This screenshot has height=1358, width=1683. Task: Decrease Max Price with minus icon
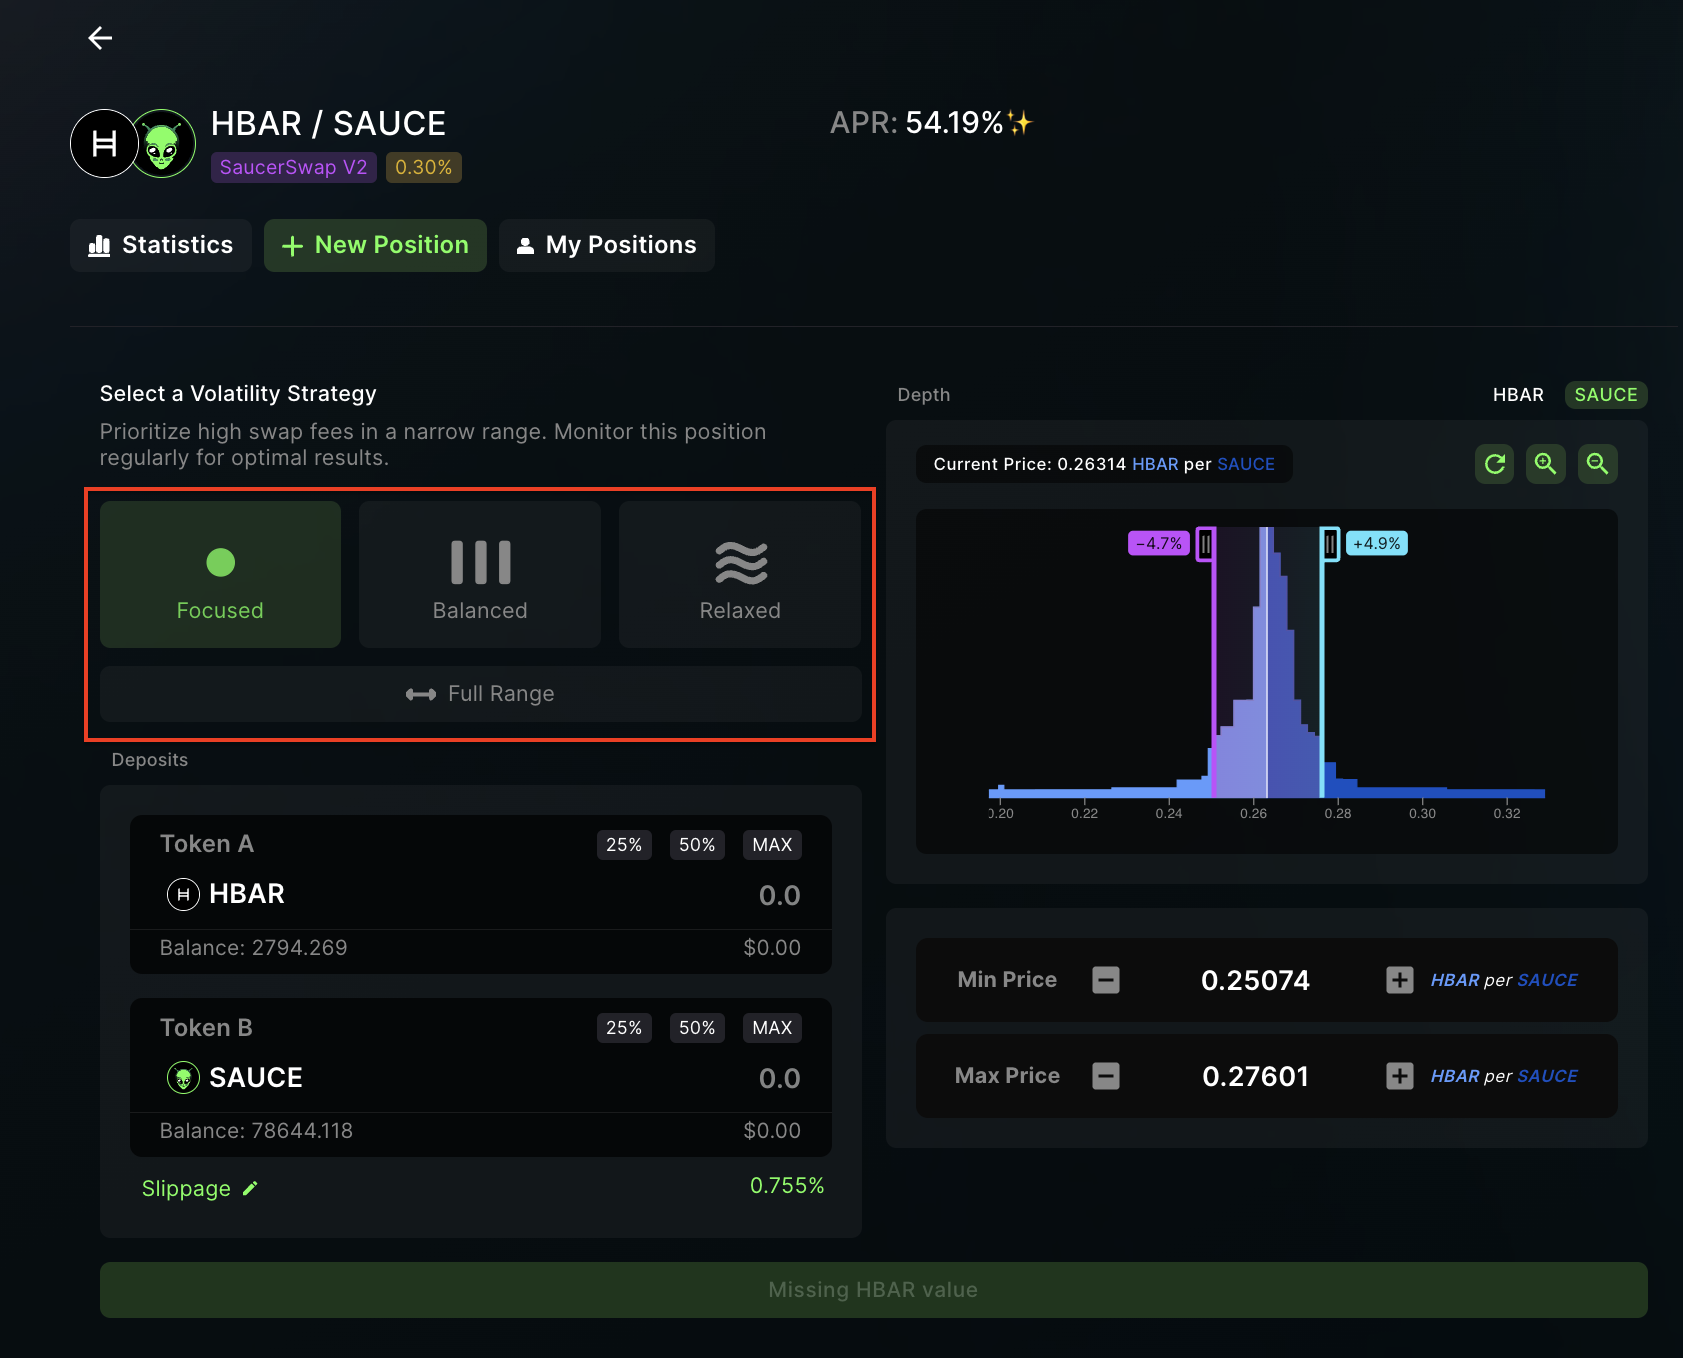tap(1106, 1076)
